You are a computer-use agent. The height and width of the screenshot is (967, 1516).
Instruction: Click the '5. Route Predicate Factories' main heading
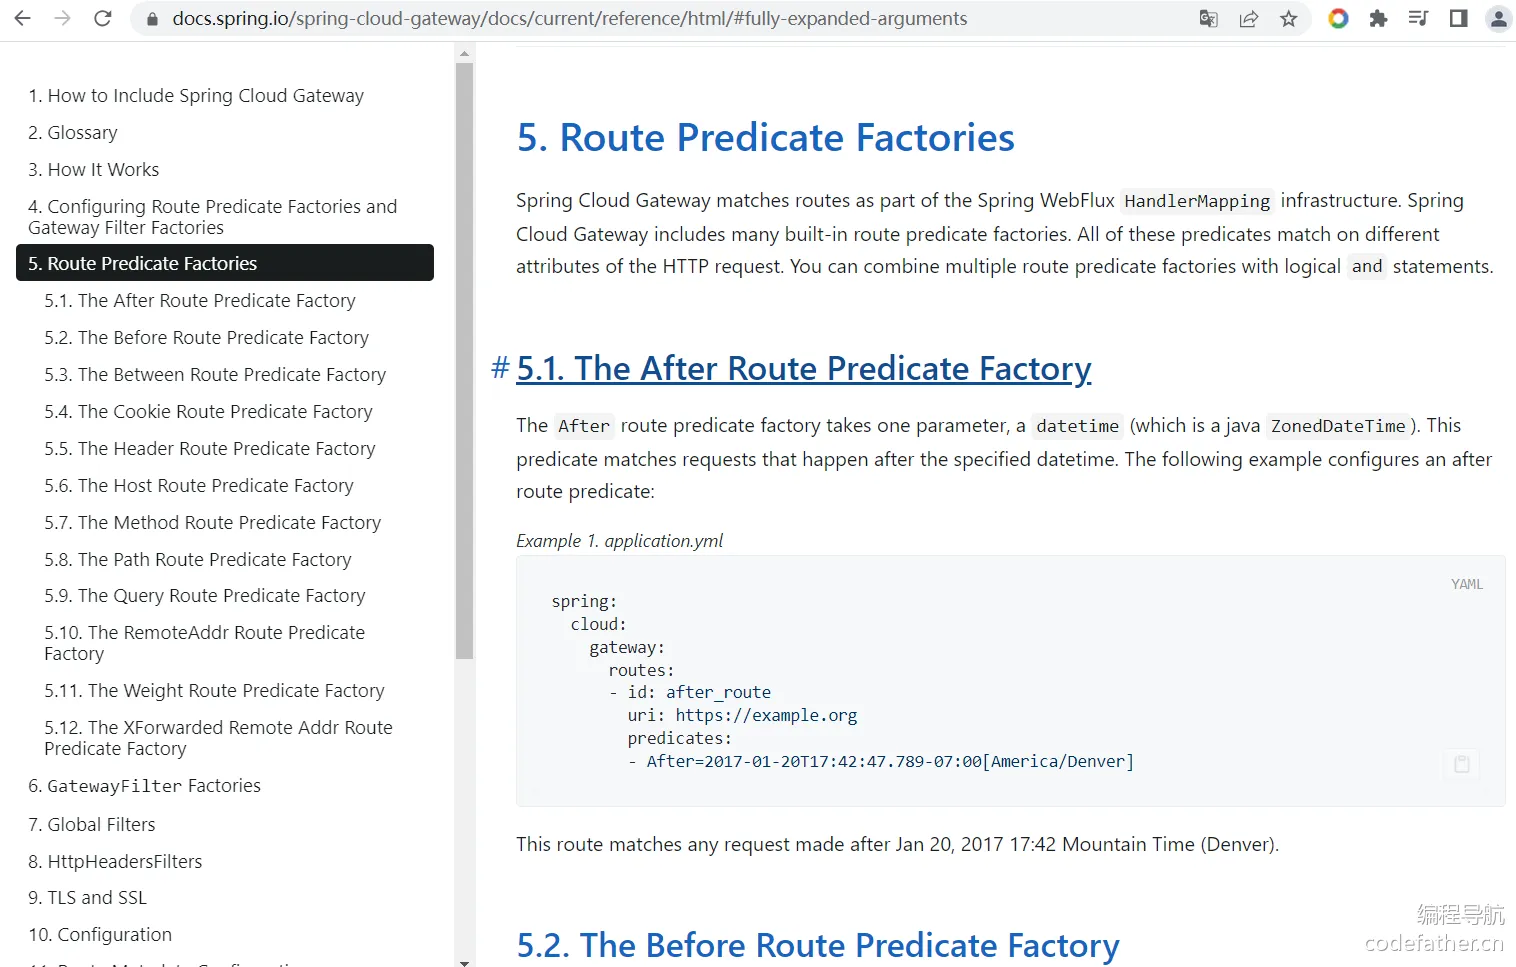point(766,138)
